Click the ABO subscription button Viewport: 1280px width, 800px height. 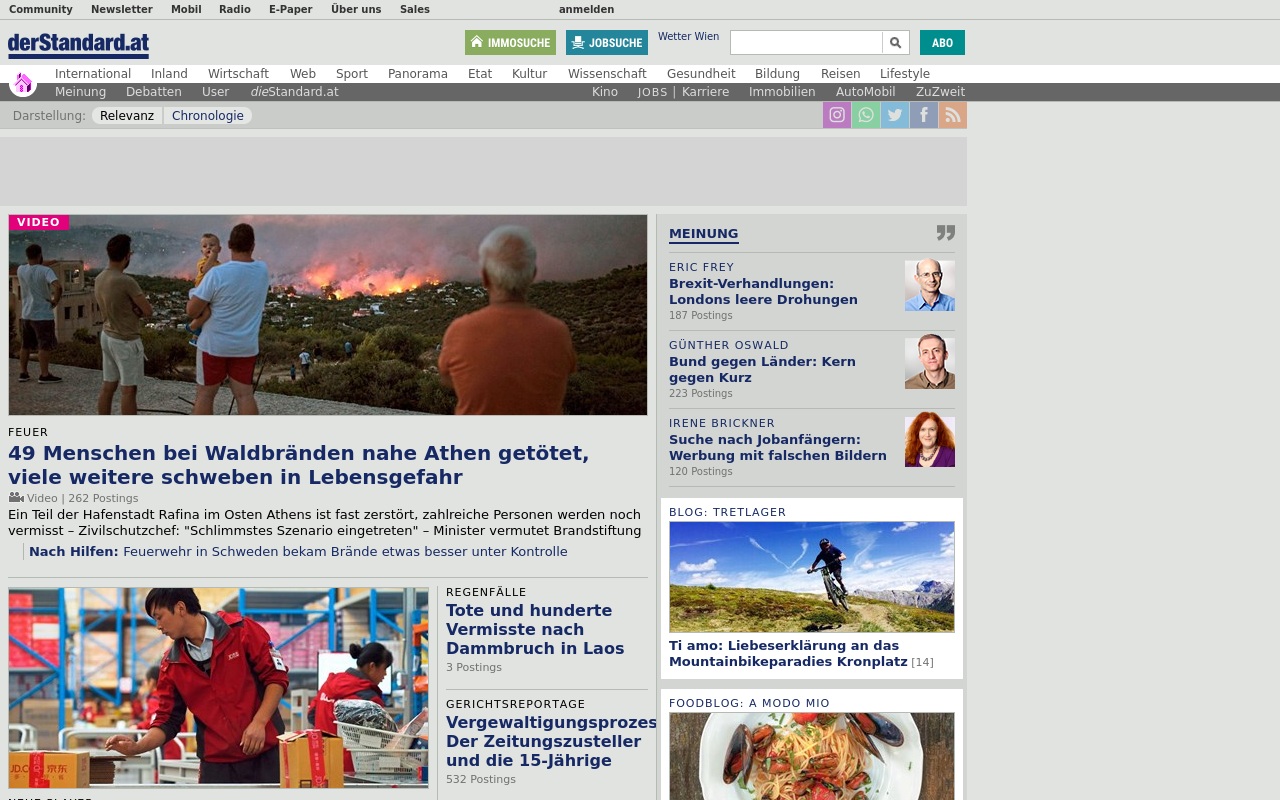[x=942, y=43]
